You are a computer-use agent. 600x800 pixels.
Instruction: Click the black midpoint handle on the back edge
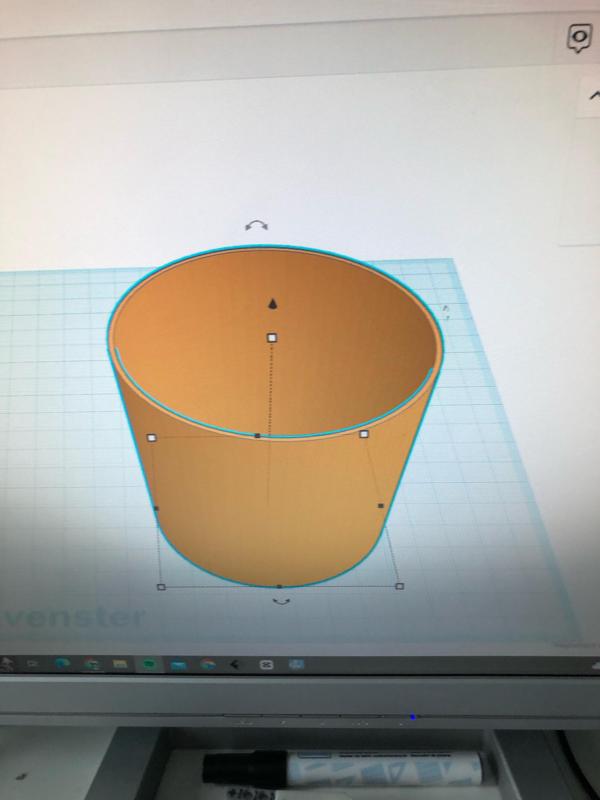[258, 436]
